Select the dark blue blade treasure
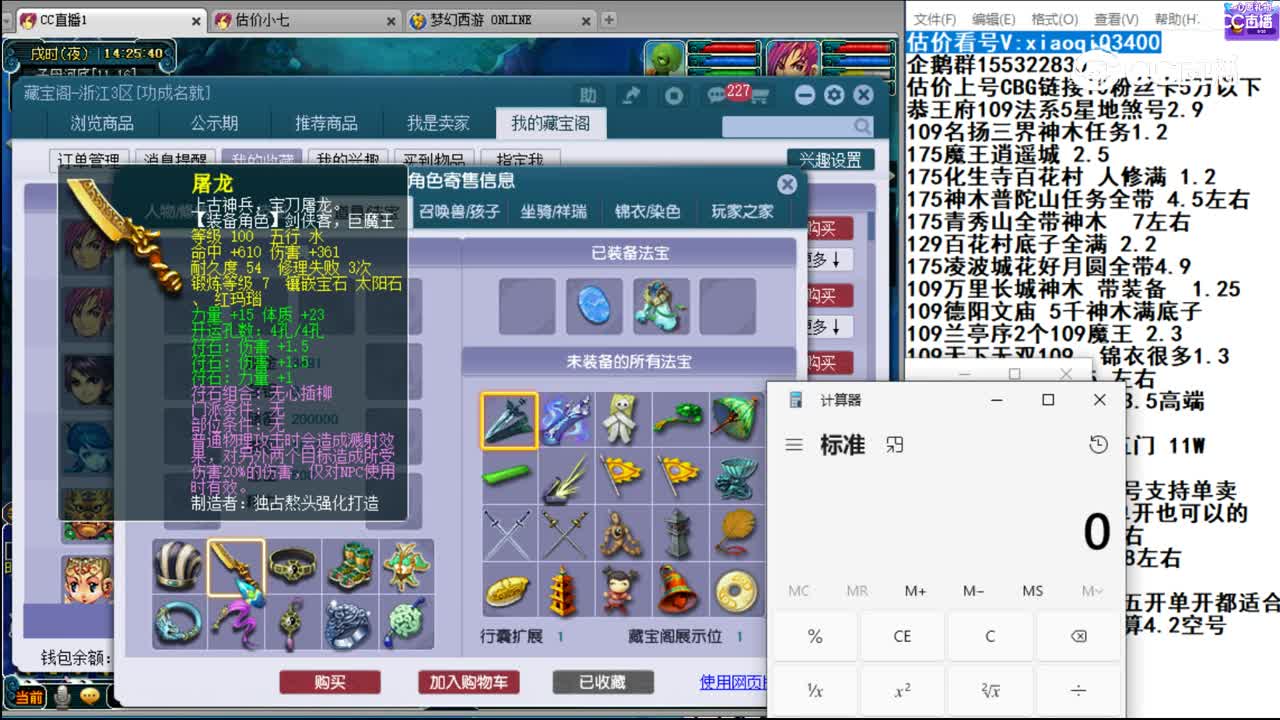The image size is (1280, 720). pos(510,420)
